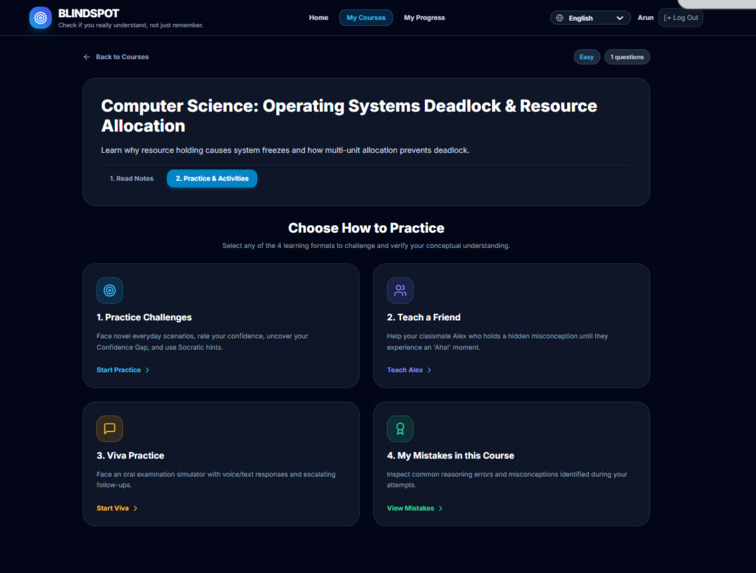Click the Viva Practice oral examination description
This screenshot has width=756, height=573.
(216, 479)
